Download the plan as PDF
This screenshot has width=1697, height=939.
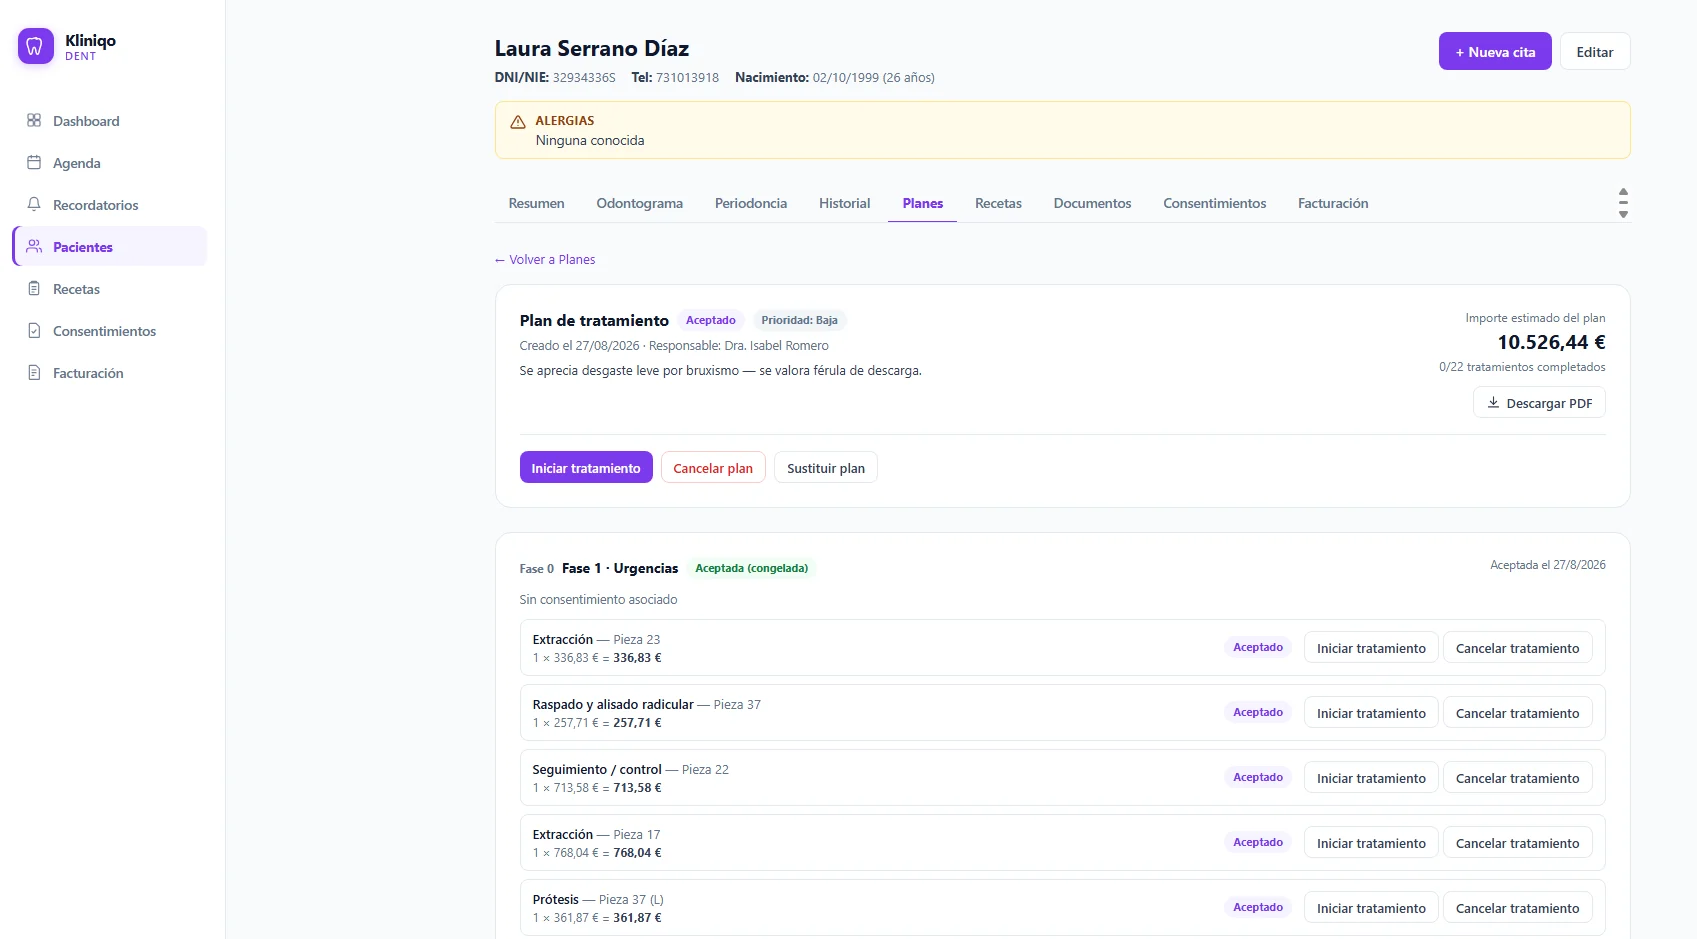[1539, 403]
